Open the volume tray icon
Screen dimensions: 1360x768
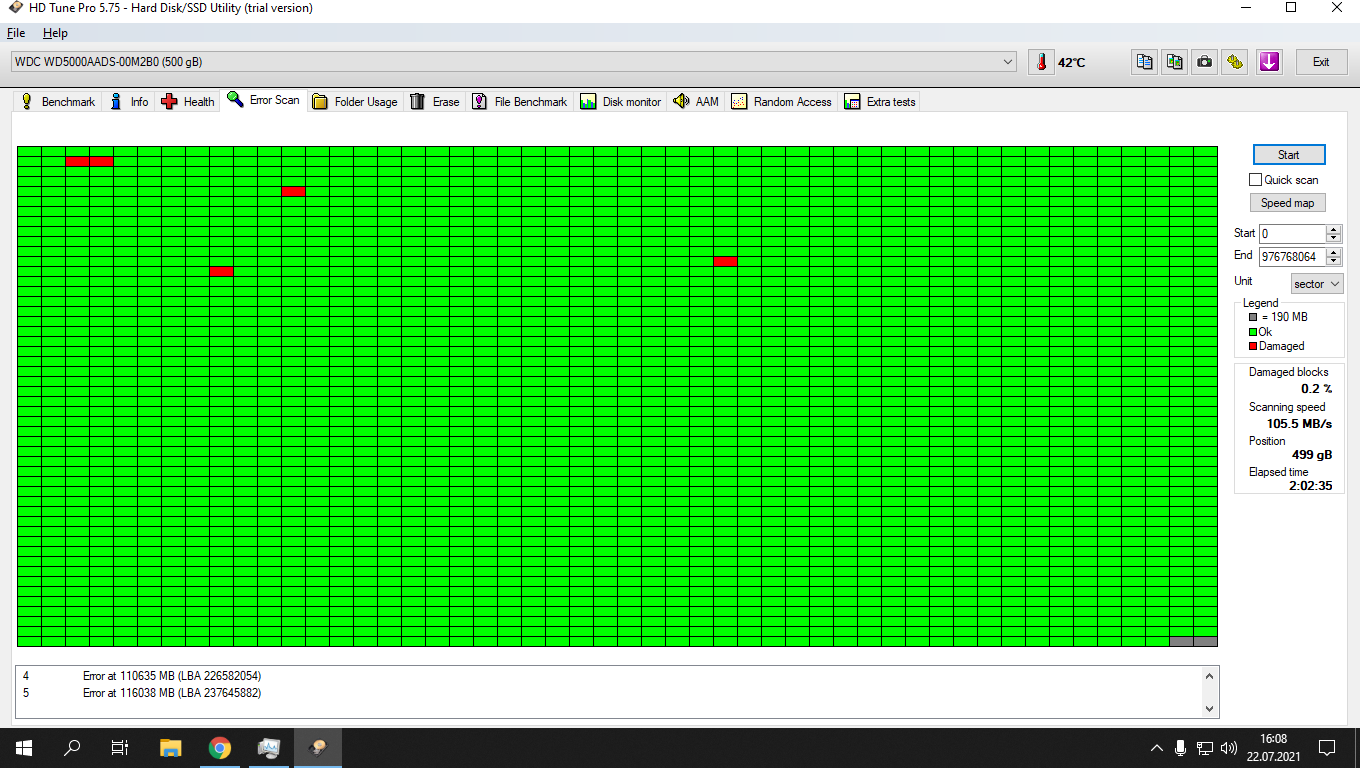[1229, 748]
